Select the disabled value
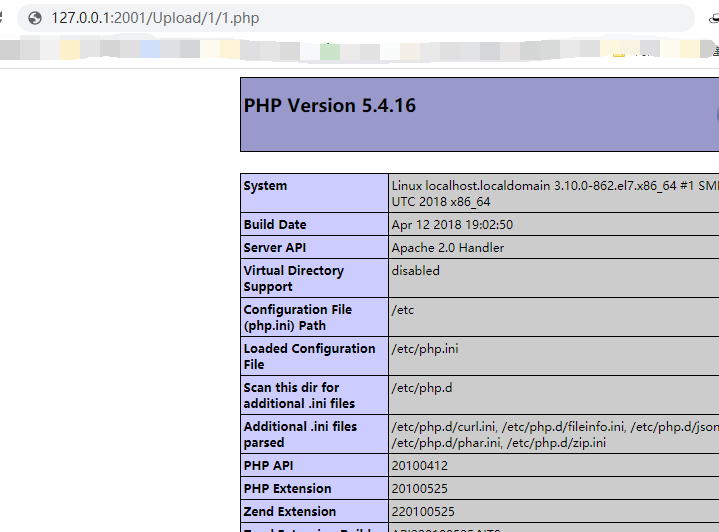The width and height of the screenshot is (719, 532). (x=415, y=271)
